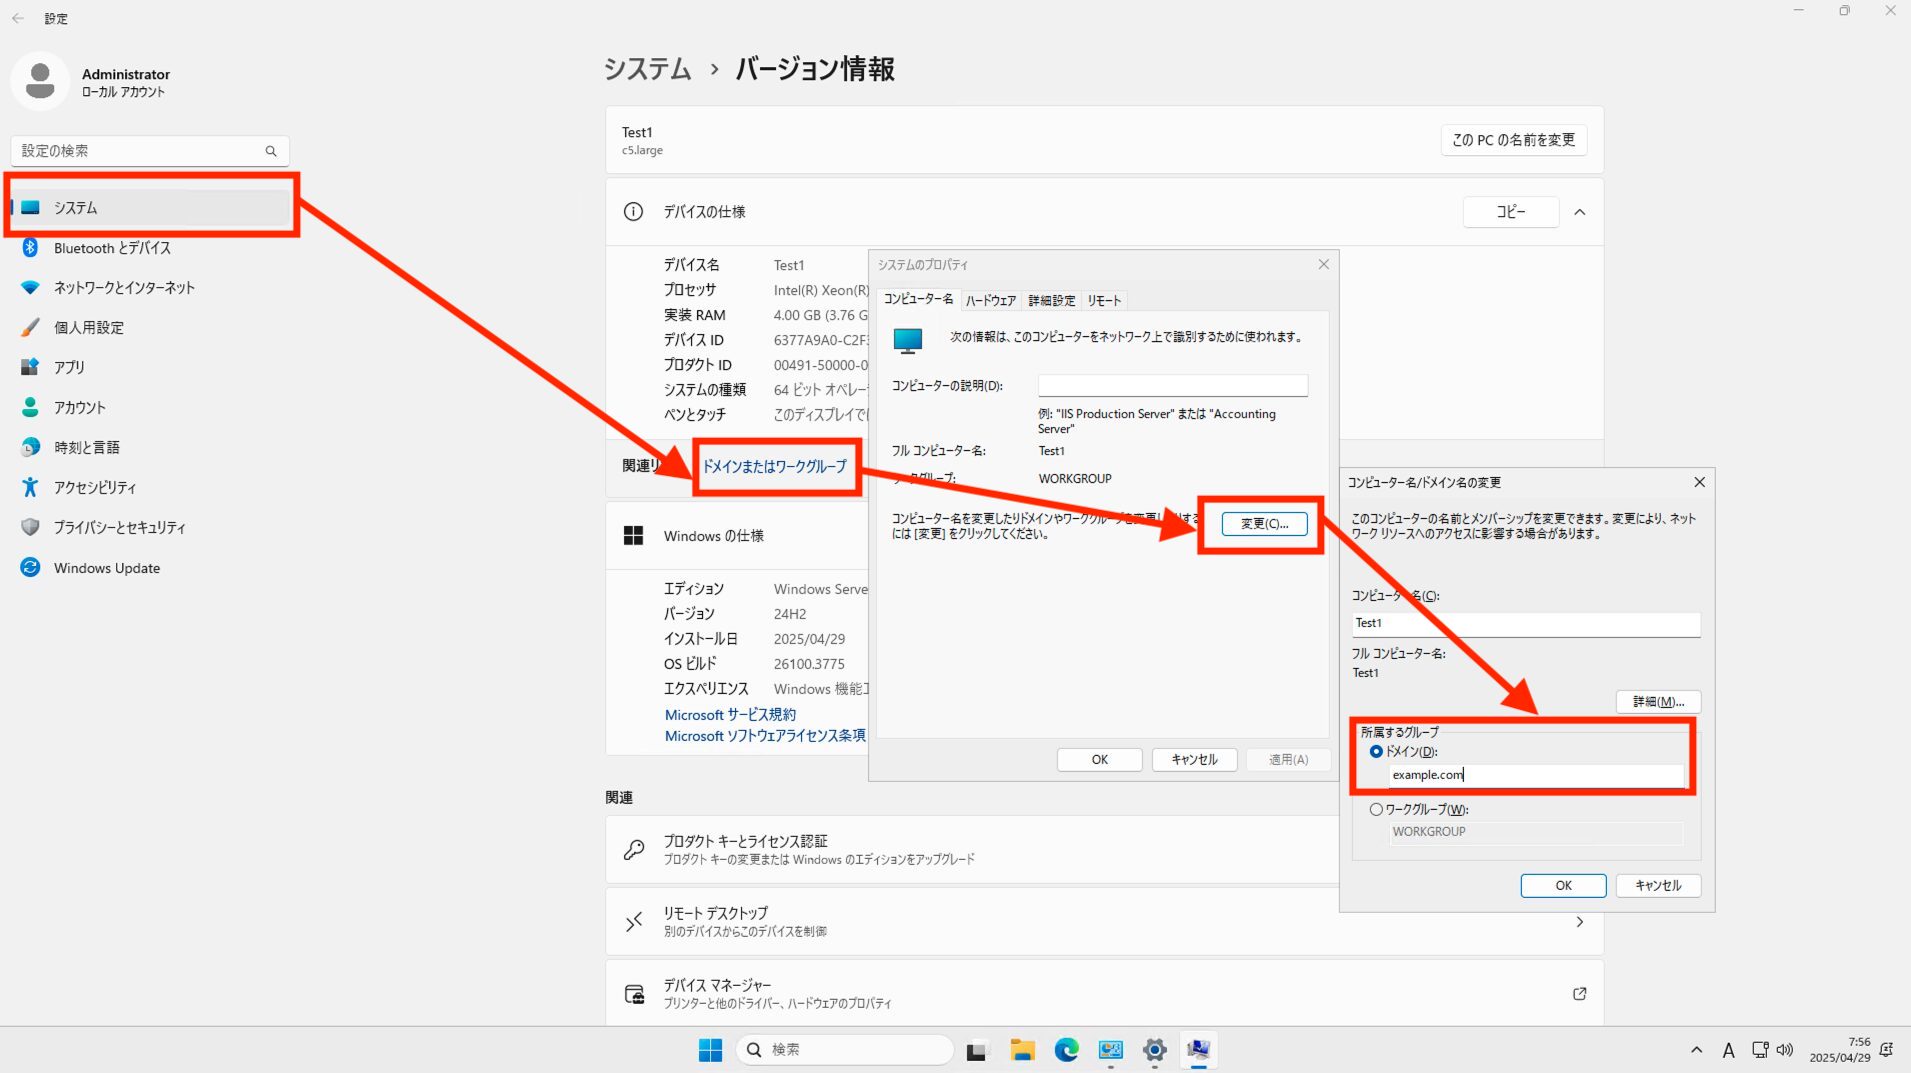Click キャンセル in the domain change dialog
The image size is (1911, 1073).
point(1658,886)
